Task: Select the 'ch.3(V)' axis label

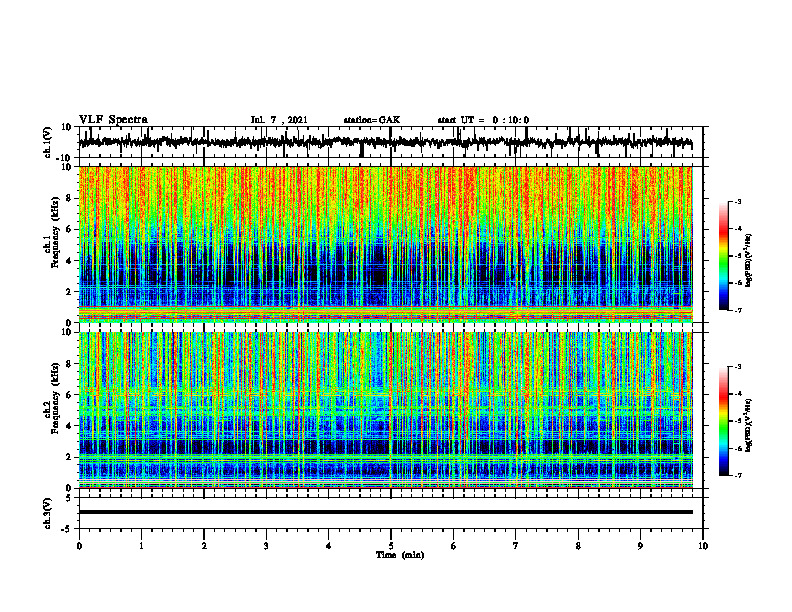Action: pyautogui.click(x=48, y=513)
